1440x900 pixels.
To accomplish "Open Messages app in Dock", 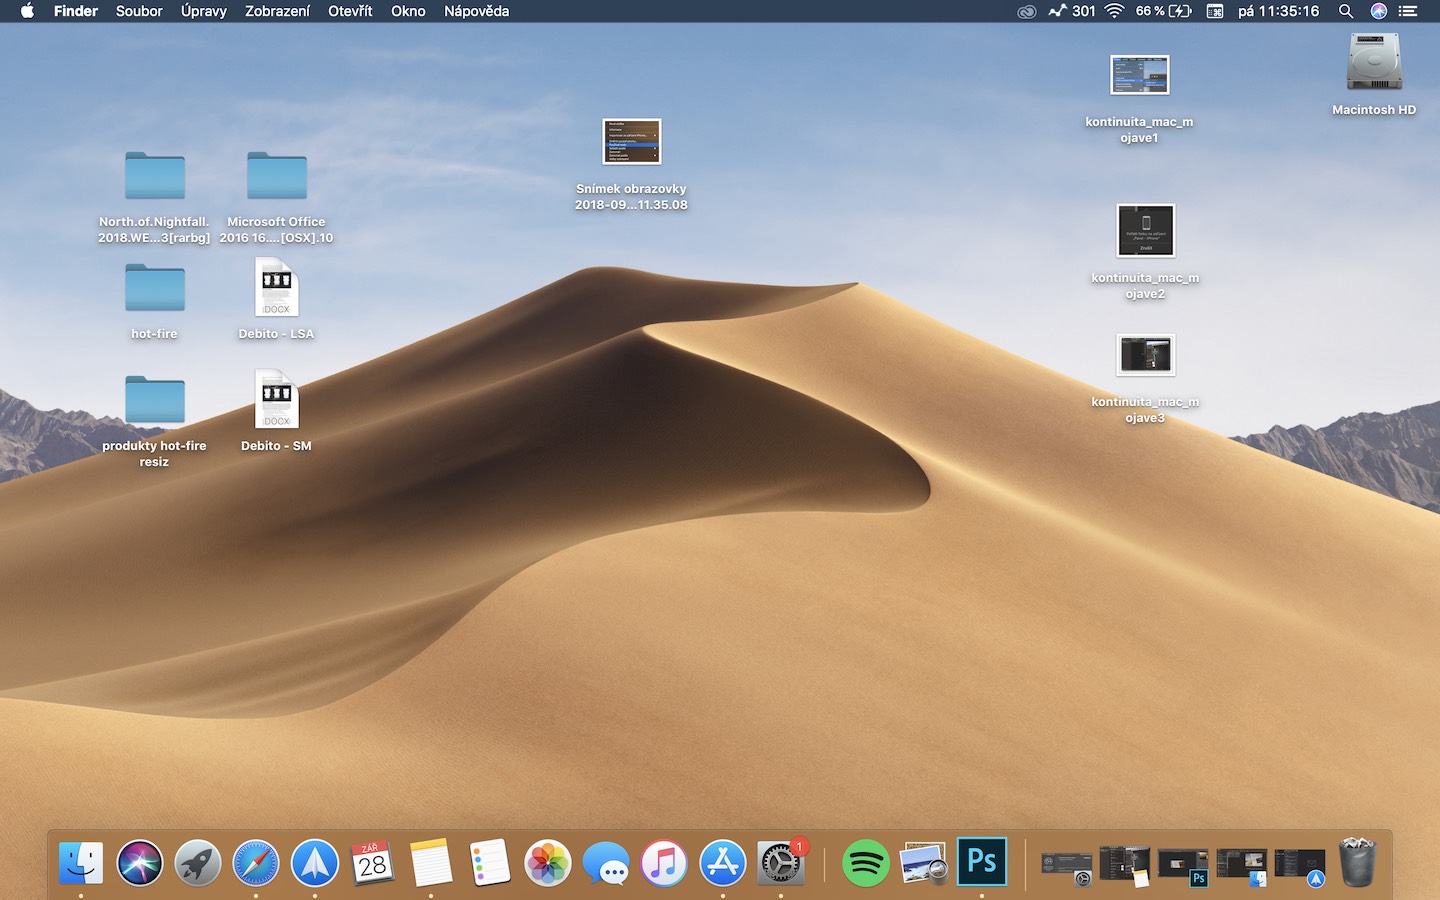I will click(606, 863).
